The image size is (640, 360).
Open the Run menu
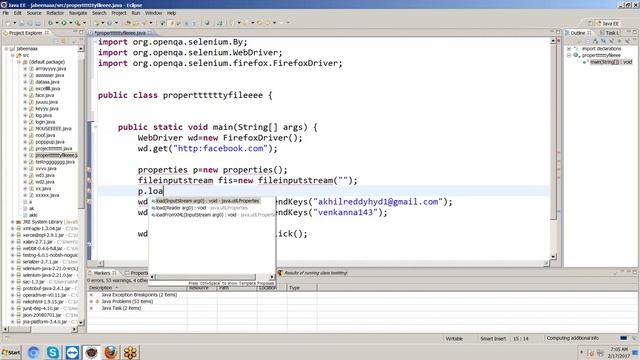pos(136,13)
